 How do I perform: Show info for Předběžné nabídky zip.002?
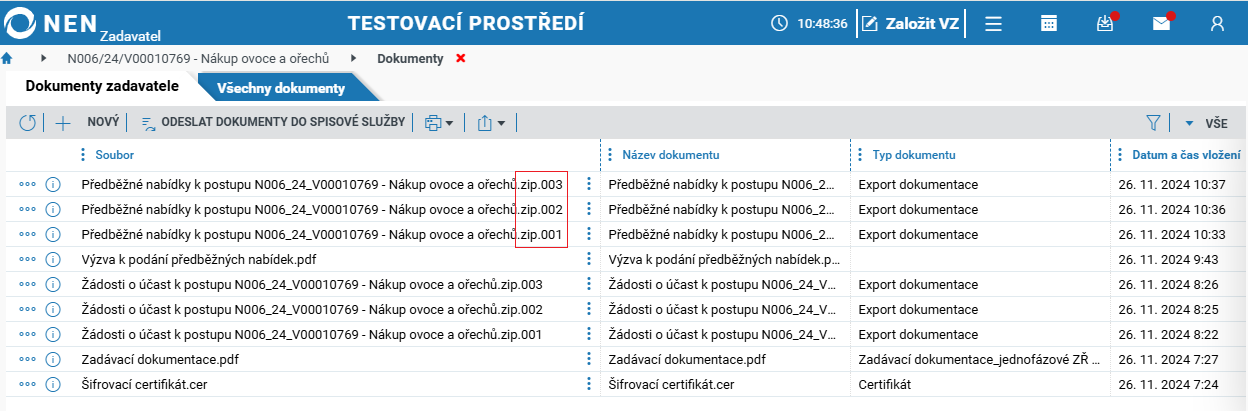(53, 209)
